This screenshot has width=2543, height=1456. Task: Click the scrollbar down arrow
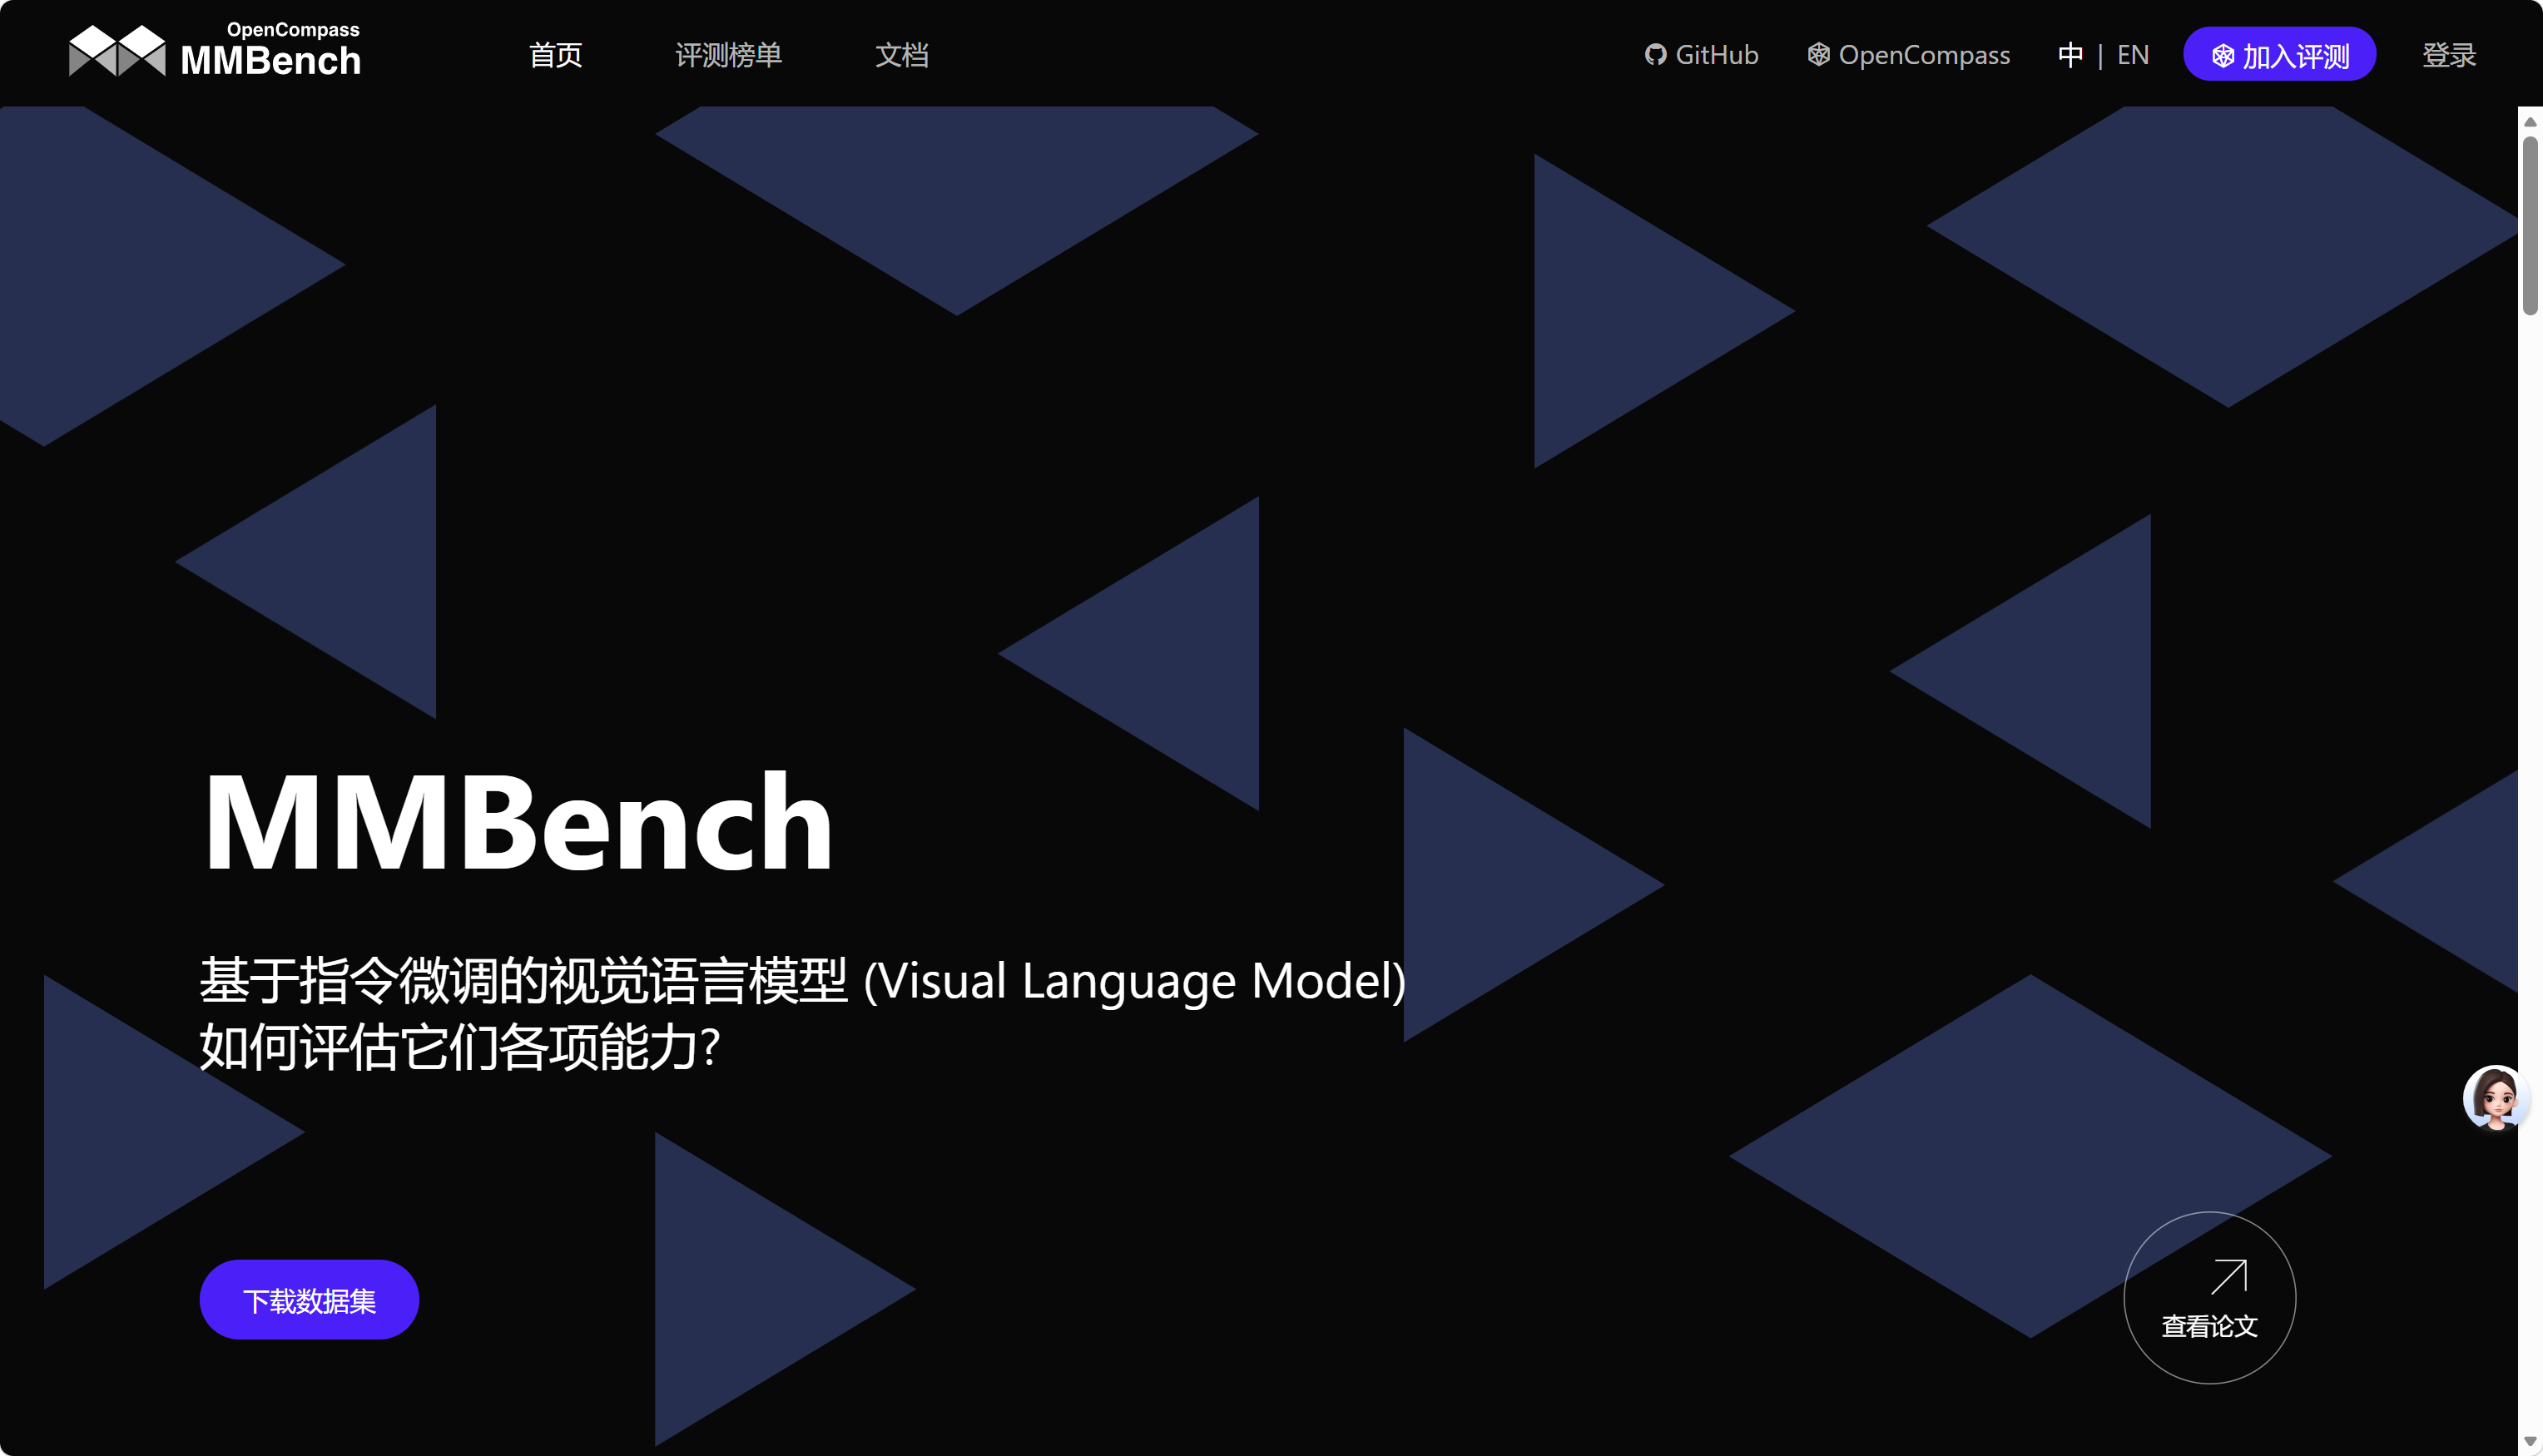(2530, 1440)
